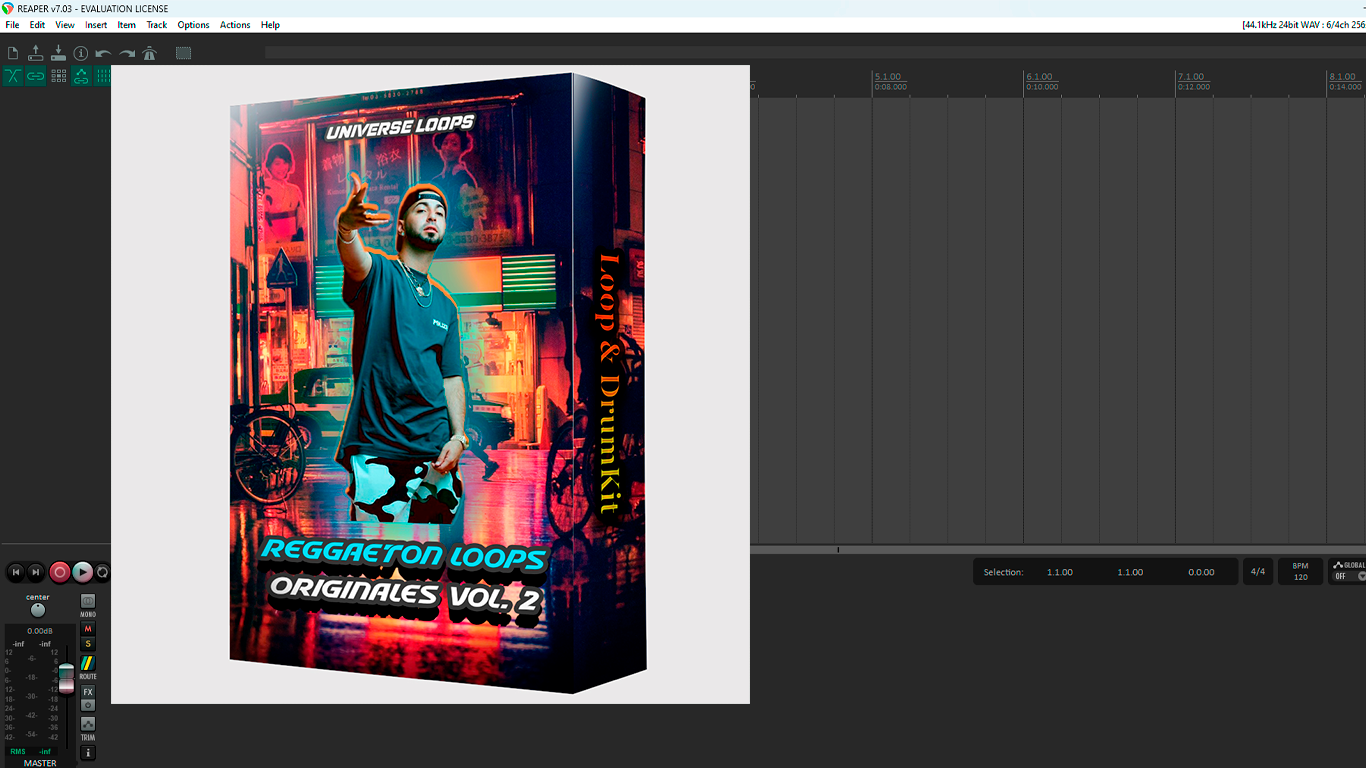Viewport: 1366px width, 768px height.
Task: Open the Insert menu
Action: click(96, 25)
